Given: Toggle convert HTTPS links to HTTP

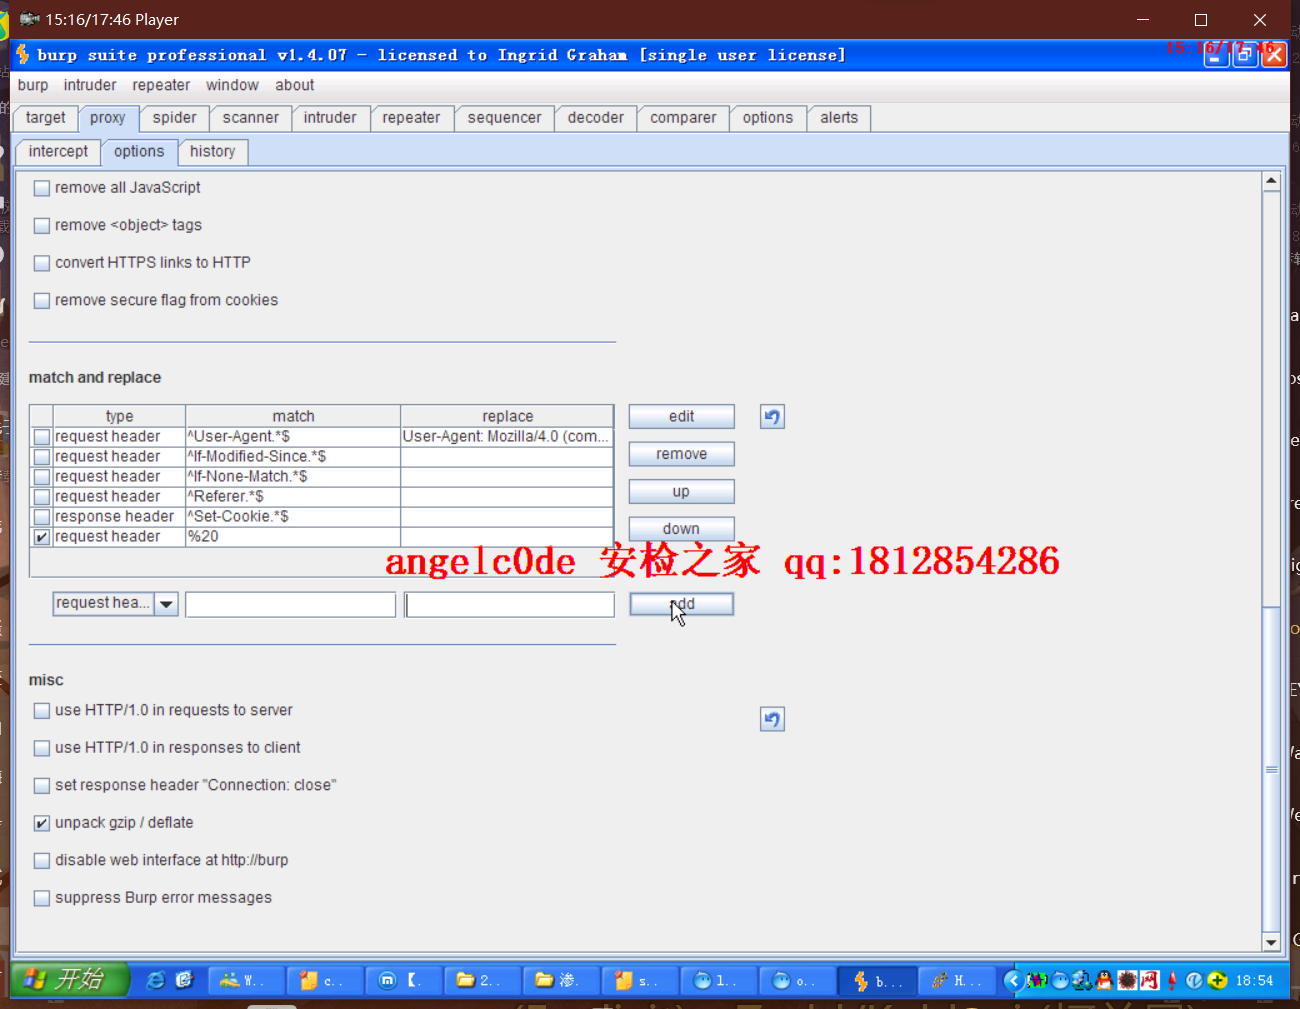Looking at the screenshot, I should pyautogui.click(x=42, y=263).
